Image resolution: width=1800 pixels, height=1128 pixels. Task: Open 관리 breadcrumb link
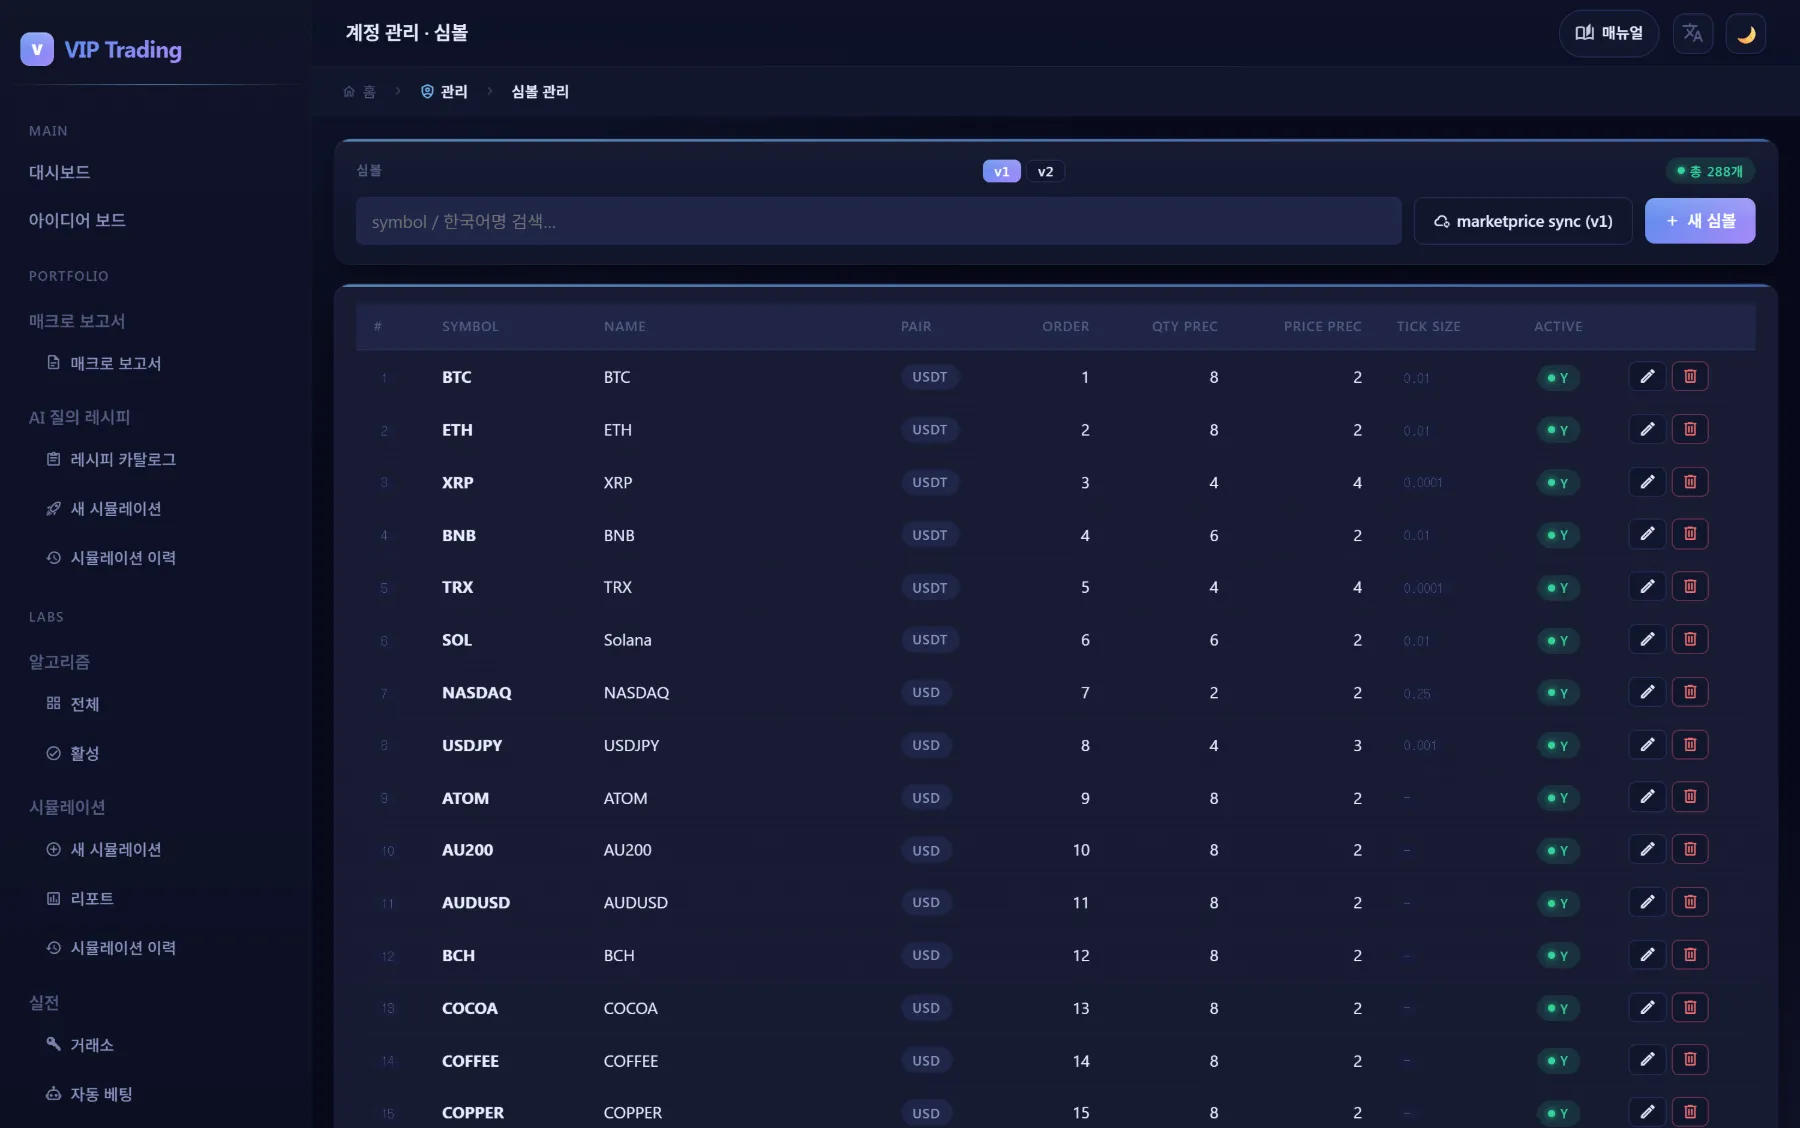(444, 92)
